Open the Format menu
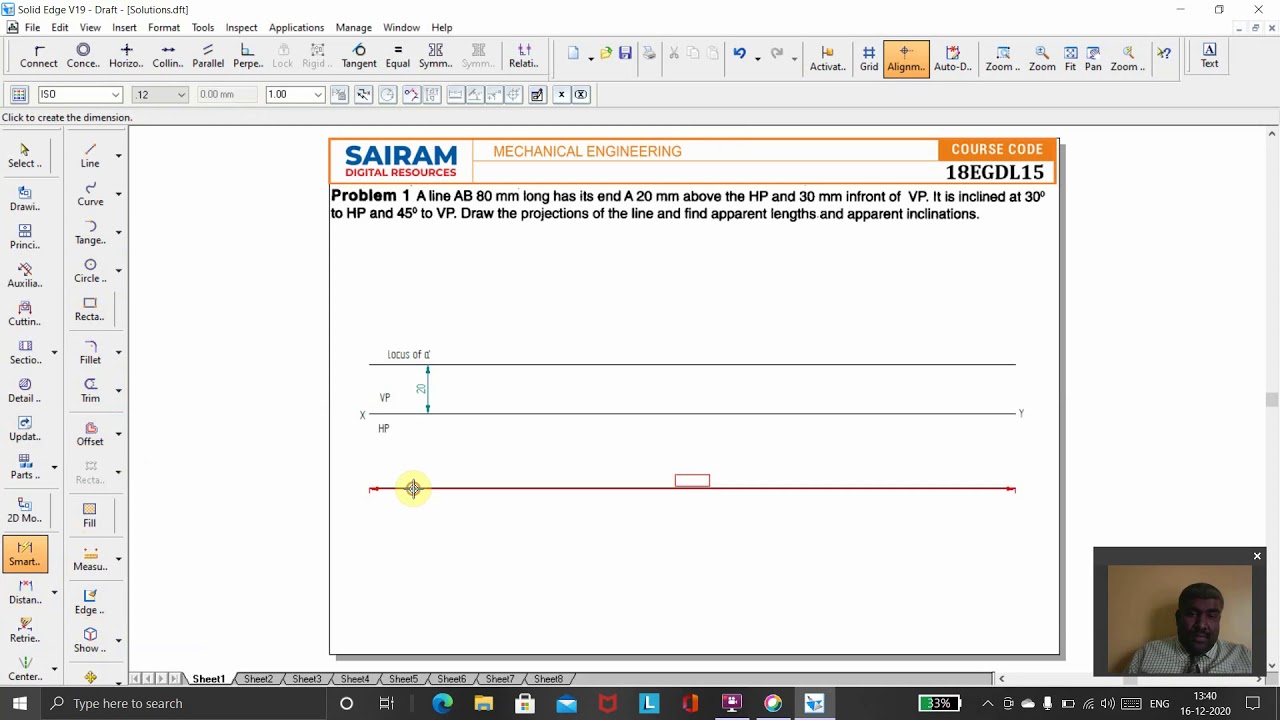Screen dimensions: 1280x720 point(164,27)
